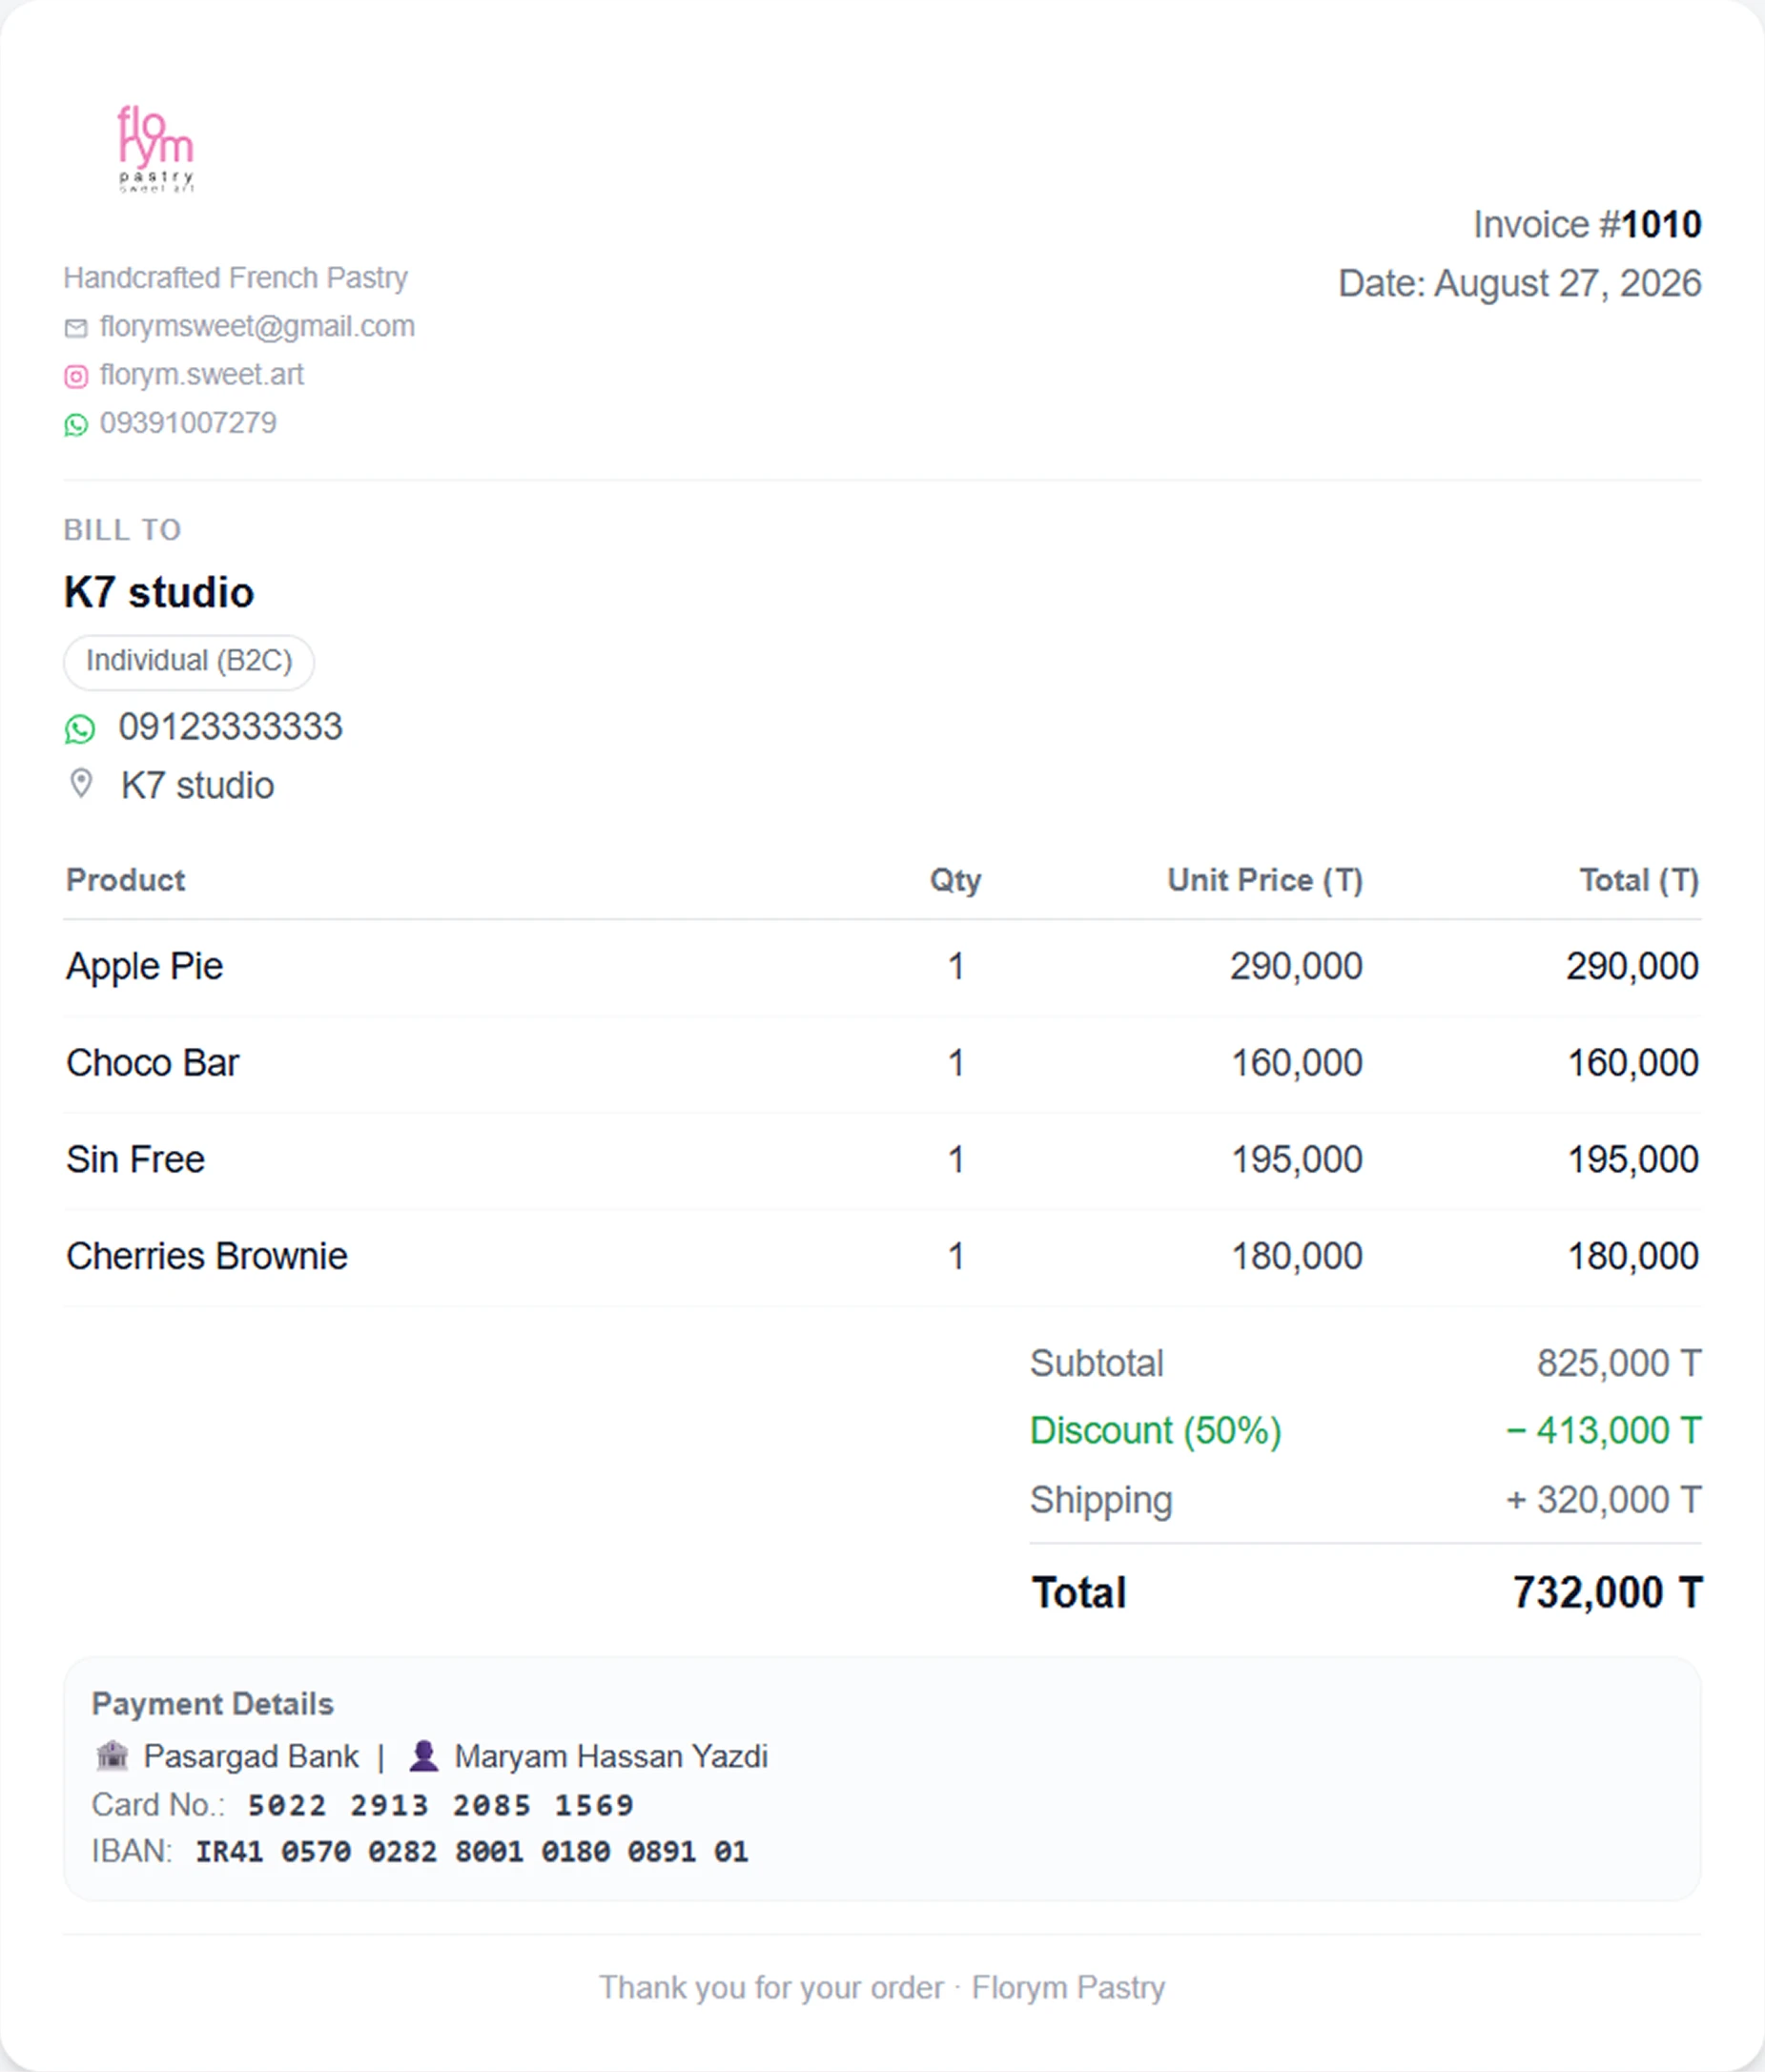Click the K7 studio customer name heading
Screen dimensions: 1765x2072
pyautogui.click(x=159, y=593)
